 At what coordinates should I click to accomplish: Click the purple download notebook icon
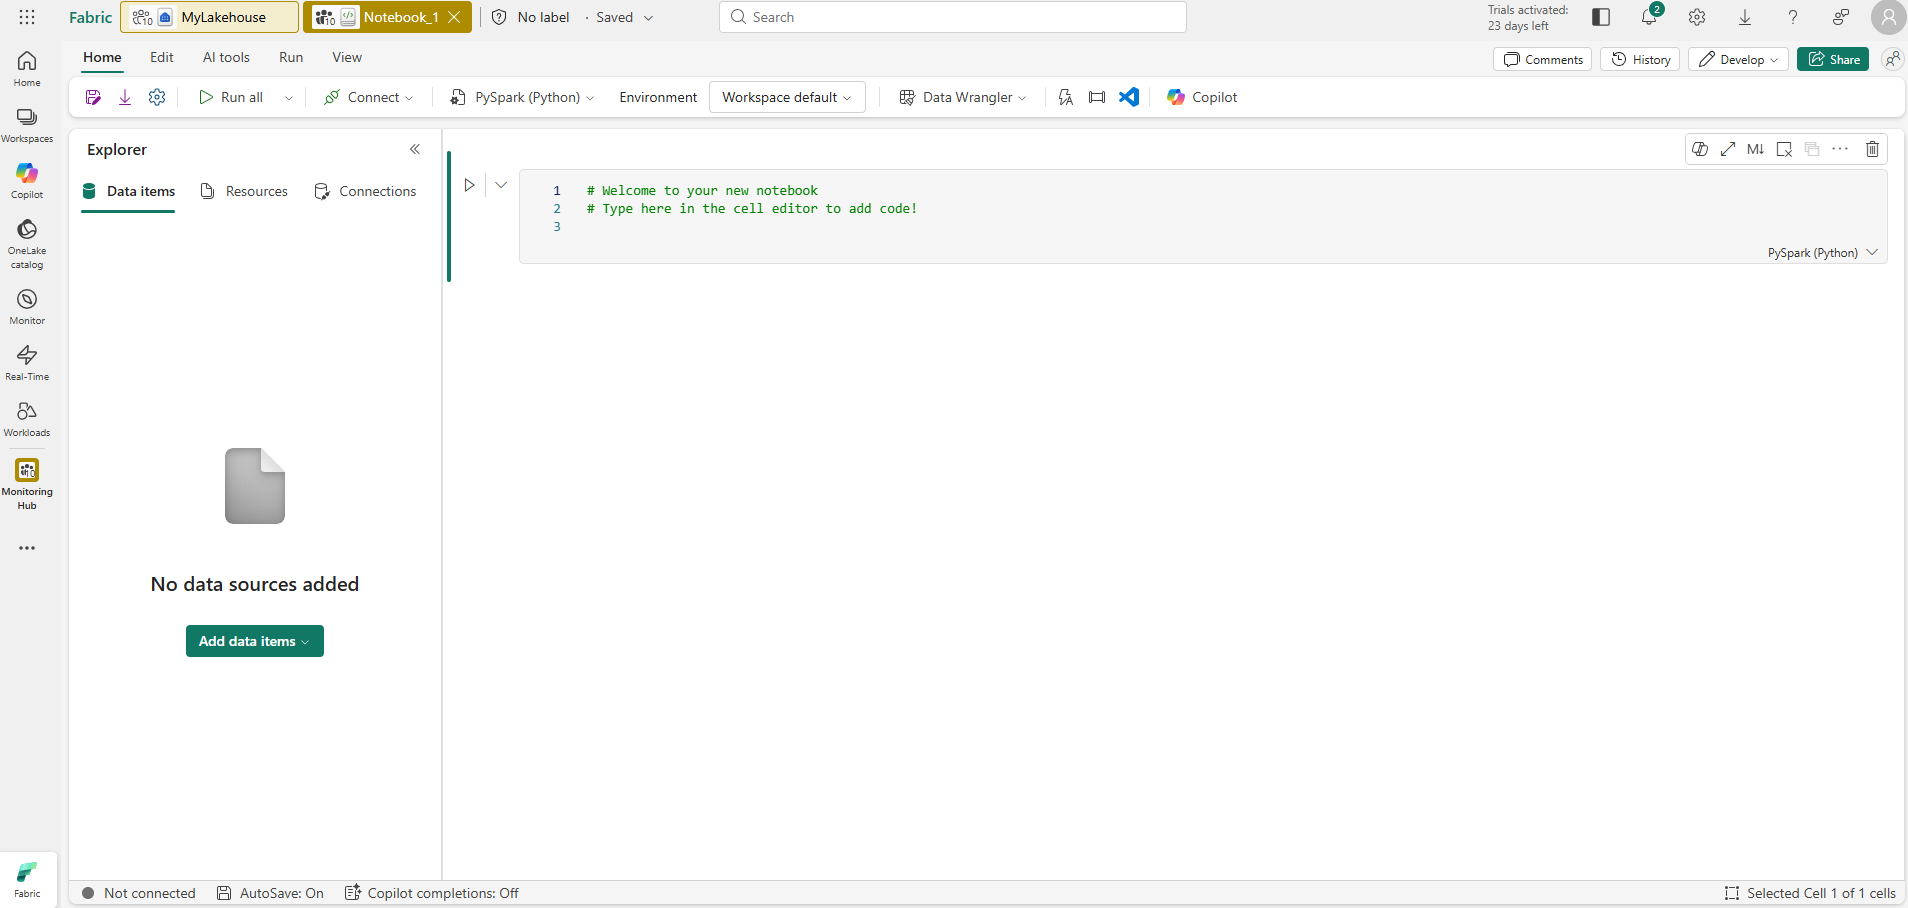pos(125,97)
